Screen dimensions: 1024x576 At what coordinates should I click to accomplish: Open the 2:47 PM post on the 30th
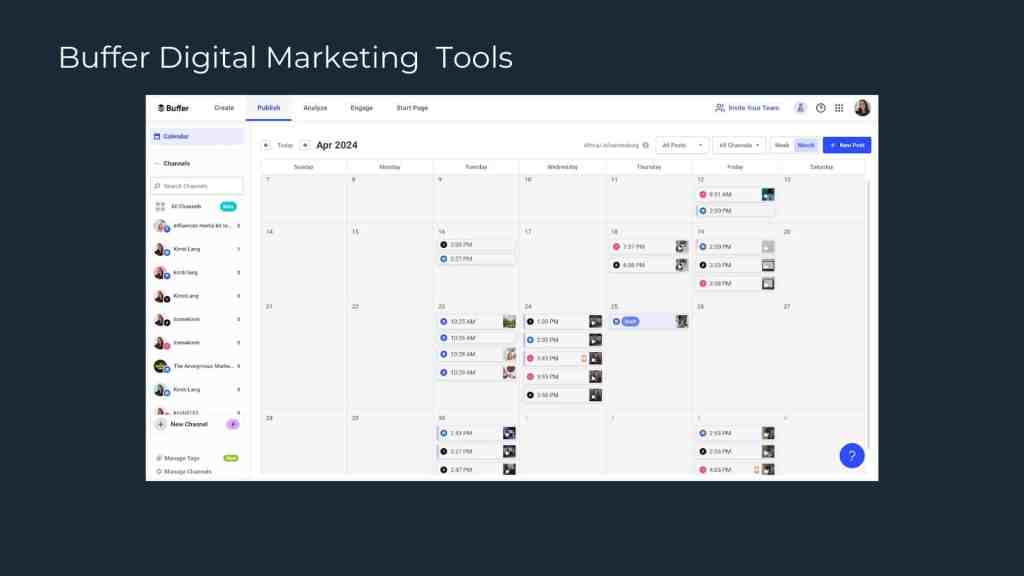(476, 470)
